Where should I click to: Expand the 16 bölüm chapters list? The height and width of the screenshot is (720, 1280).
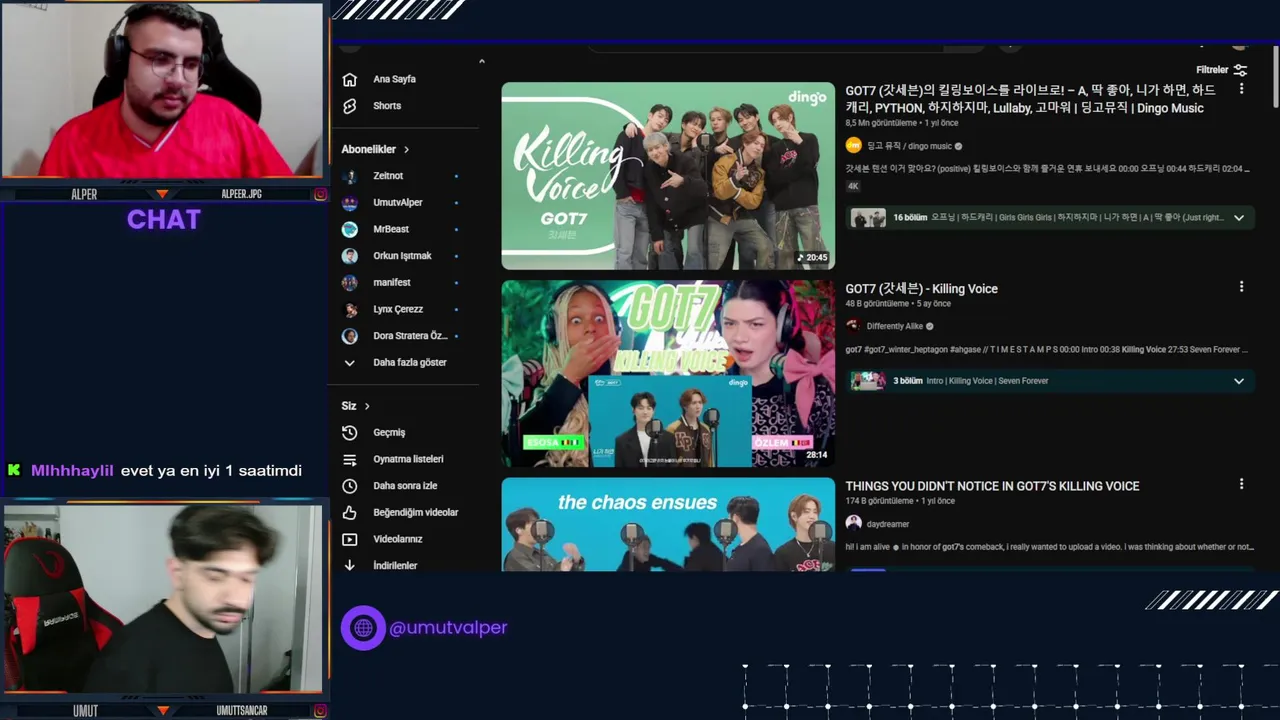point(1238,218)
